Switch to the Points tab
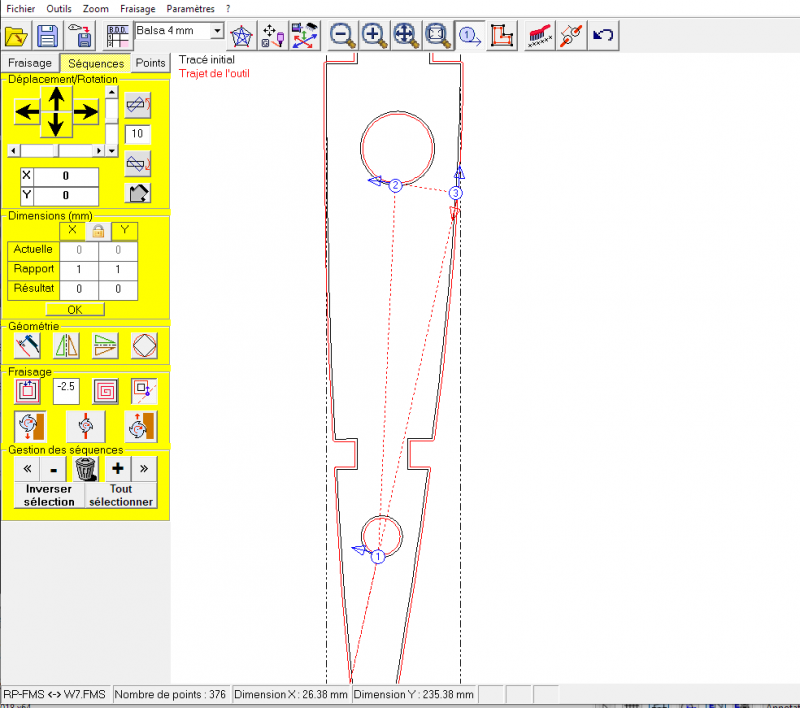Viewport: 800px width, 708px height. click(x=150, y=63)
